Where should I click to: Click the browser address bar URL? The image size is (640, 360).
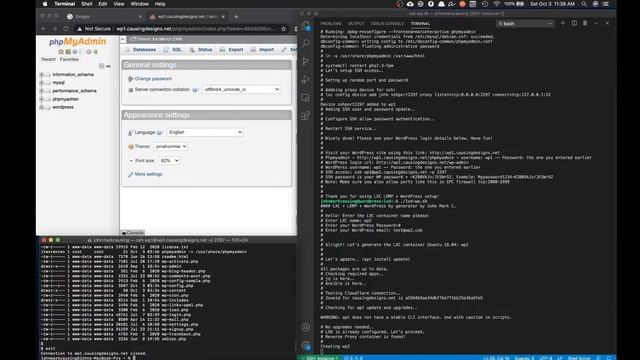click(x=195, y=29)
